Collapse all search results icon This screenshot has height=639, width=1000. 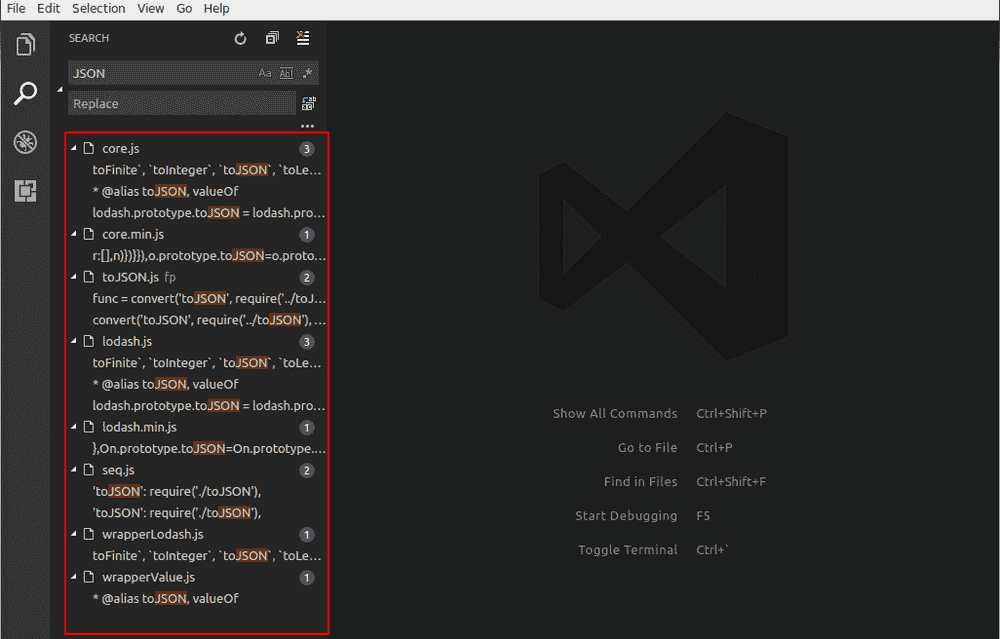click(x=272, y=38)
